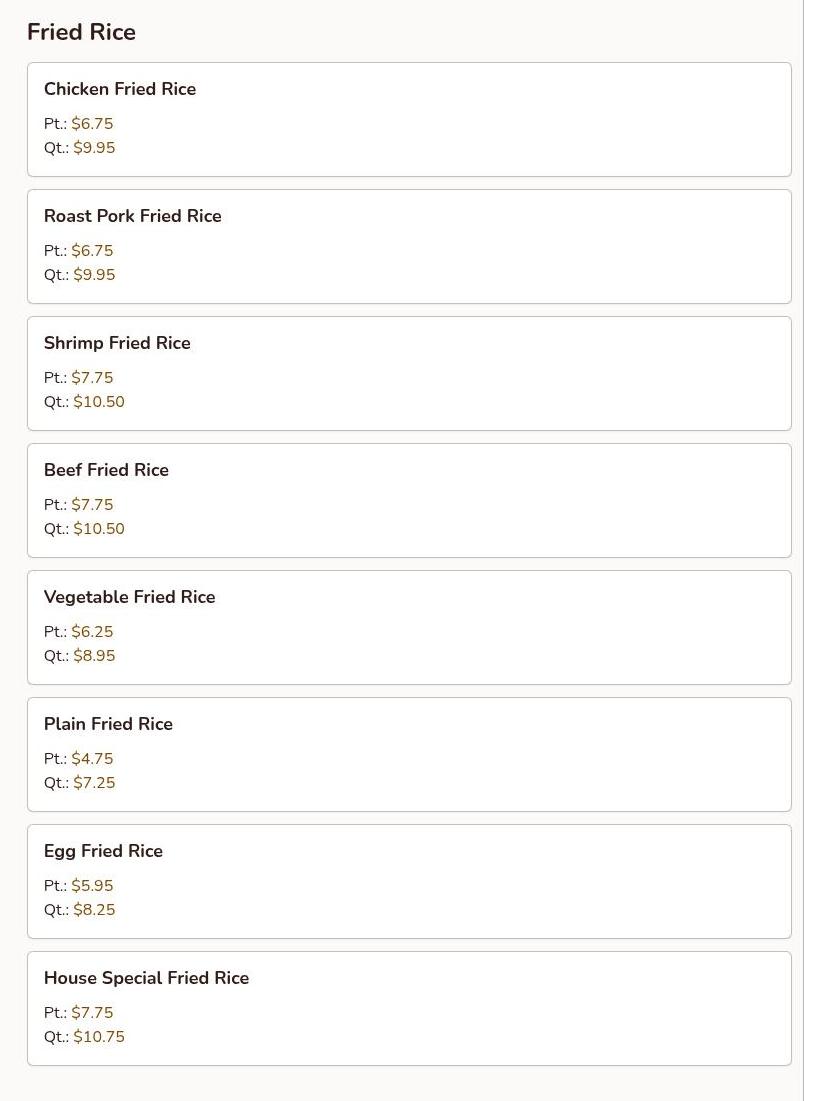Click the Fried Rice section heading
The width and height of the screenshot is (824, 1101).
coord(81,32)
